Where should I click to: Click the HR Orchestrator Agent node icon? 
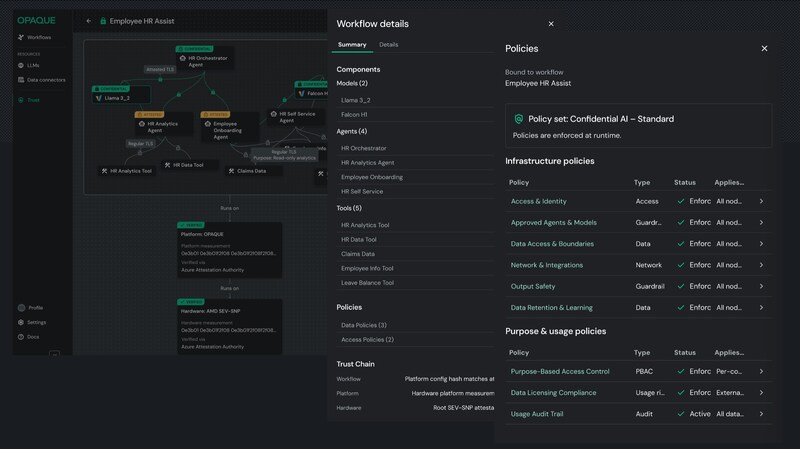click(183, 58)
